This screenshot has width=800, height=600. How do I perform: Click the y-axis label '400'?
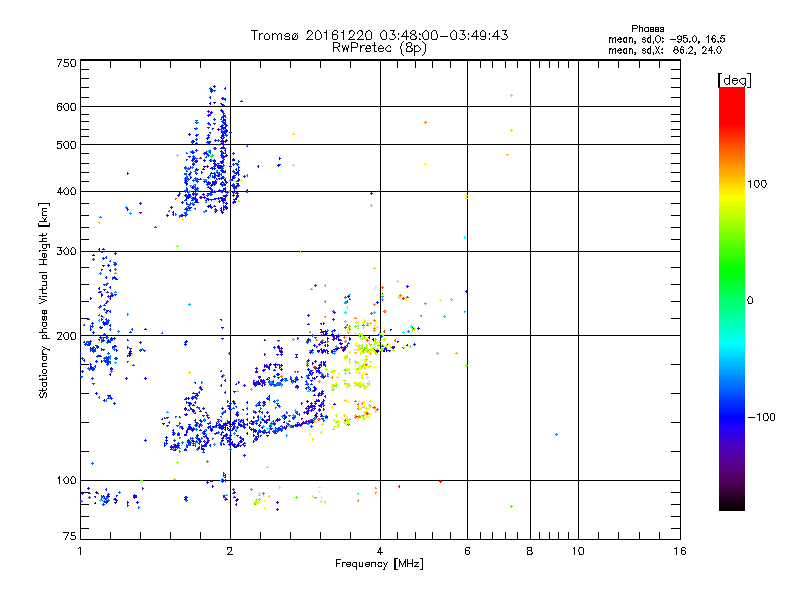coord(66,192)
